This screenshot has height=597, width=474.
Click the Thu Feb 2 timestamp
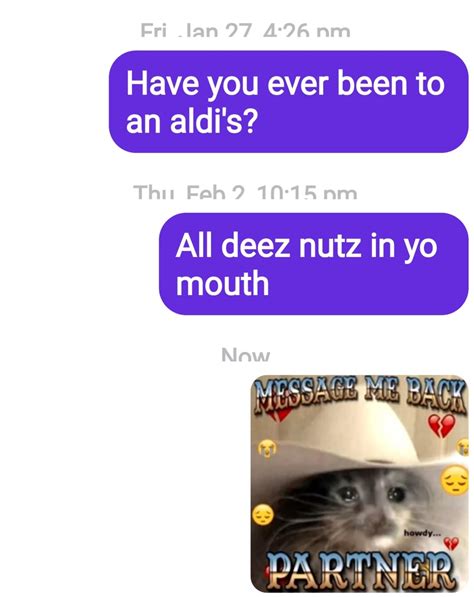click(245, 193)
